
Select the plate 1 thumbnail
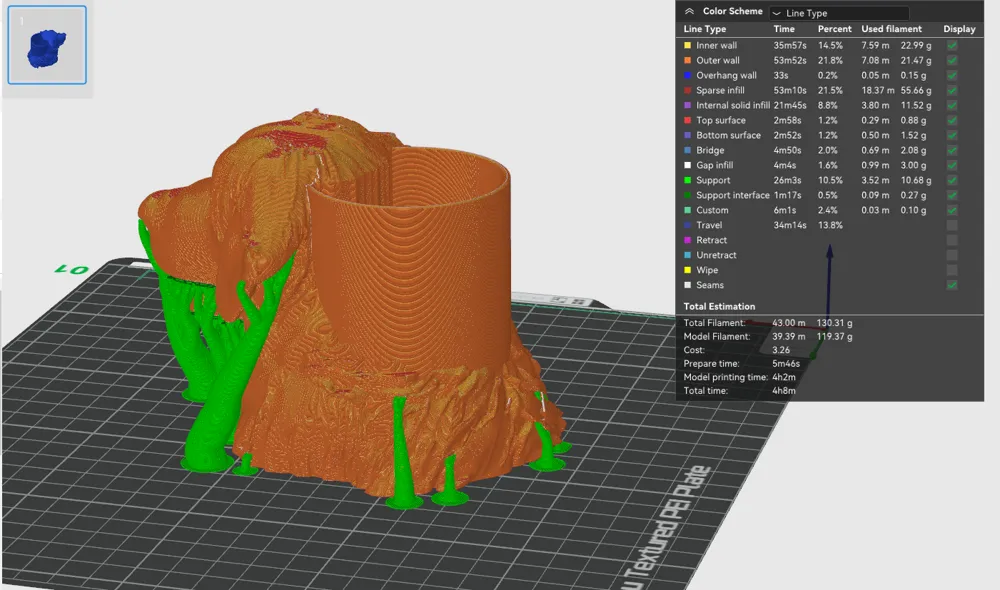pos(47,45)
